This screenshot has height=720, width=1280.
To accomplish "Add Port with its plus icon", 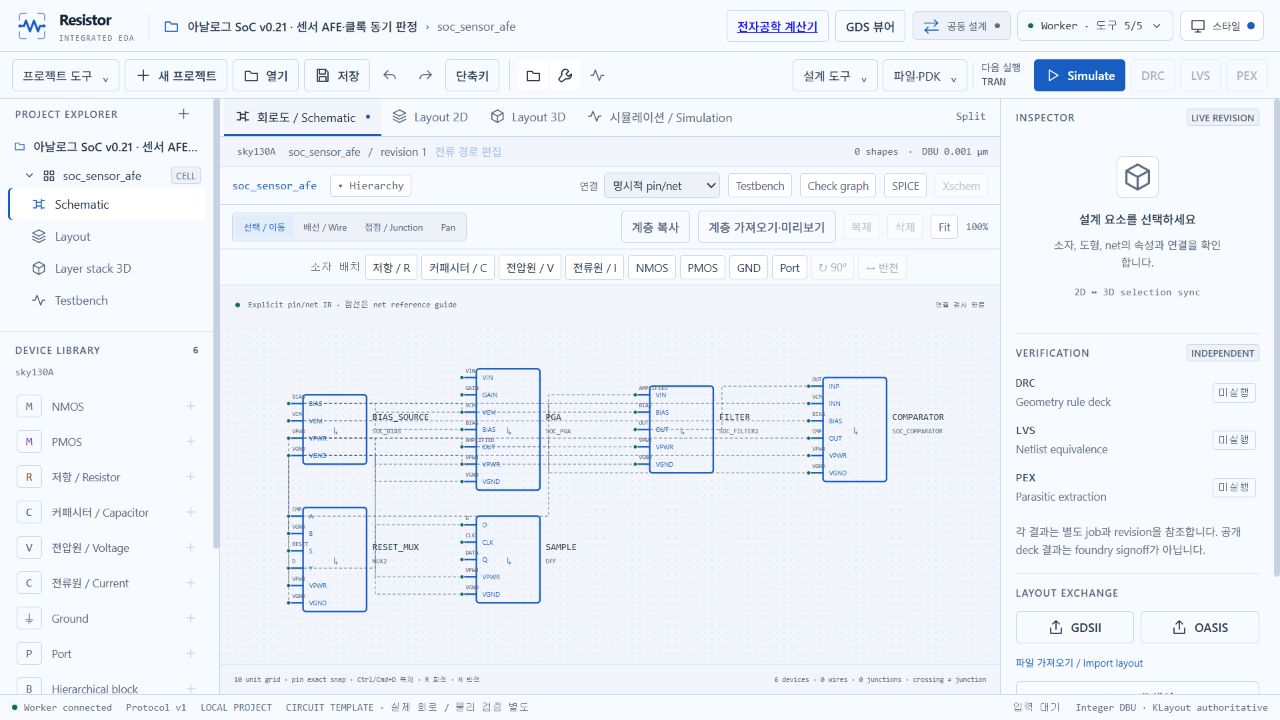I will click(190, 654).
